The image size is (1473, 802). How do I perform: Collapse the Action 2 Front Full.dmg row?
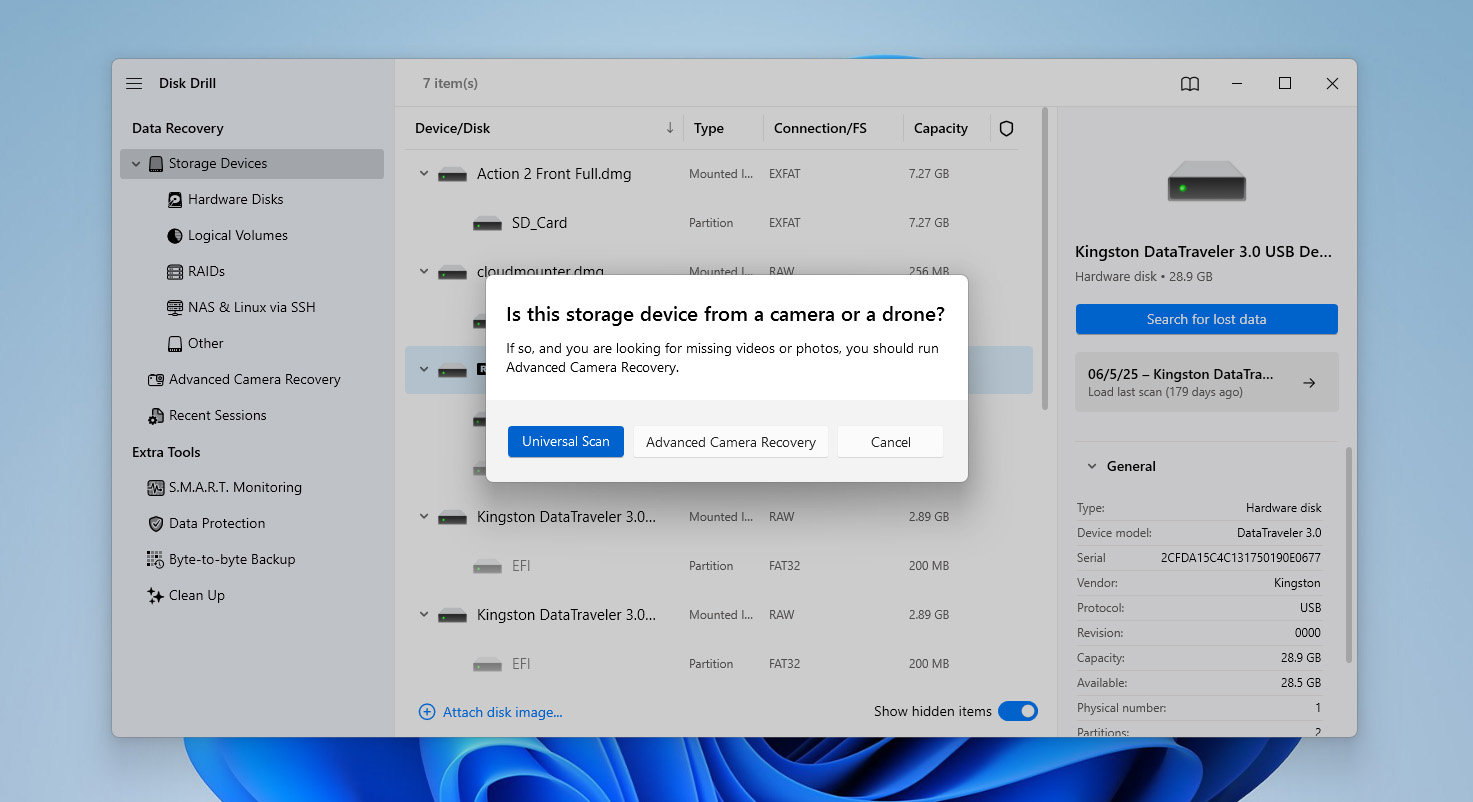point(424,174)
